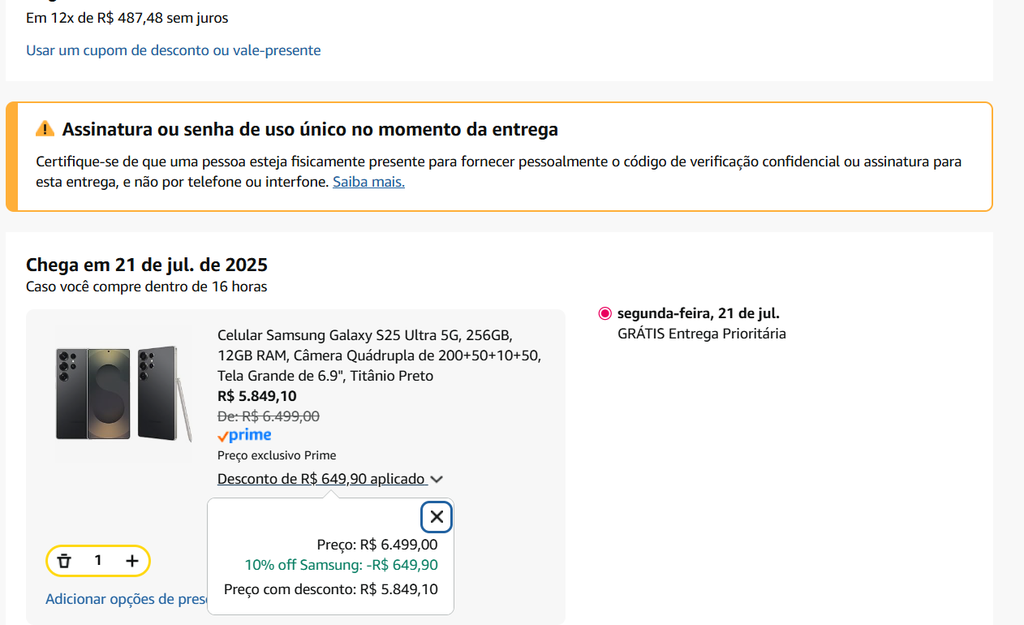Click the 10% off Samsung discount line
The image size is (1024, 625).
click(x=341, y=565)
